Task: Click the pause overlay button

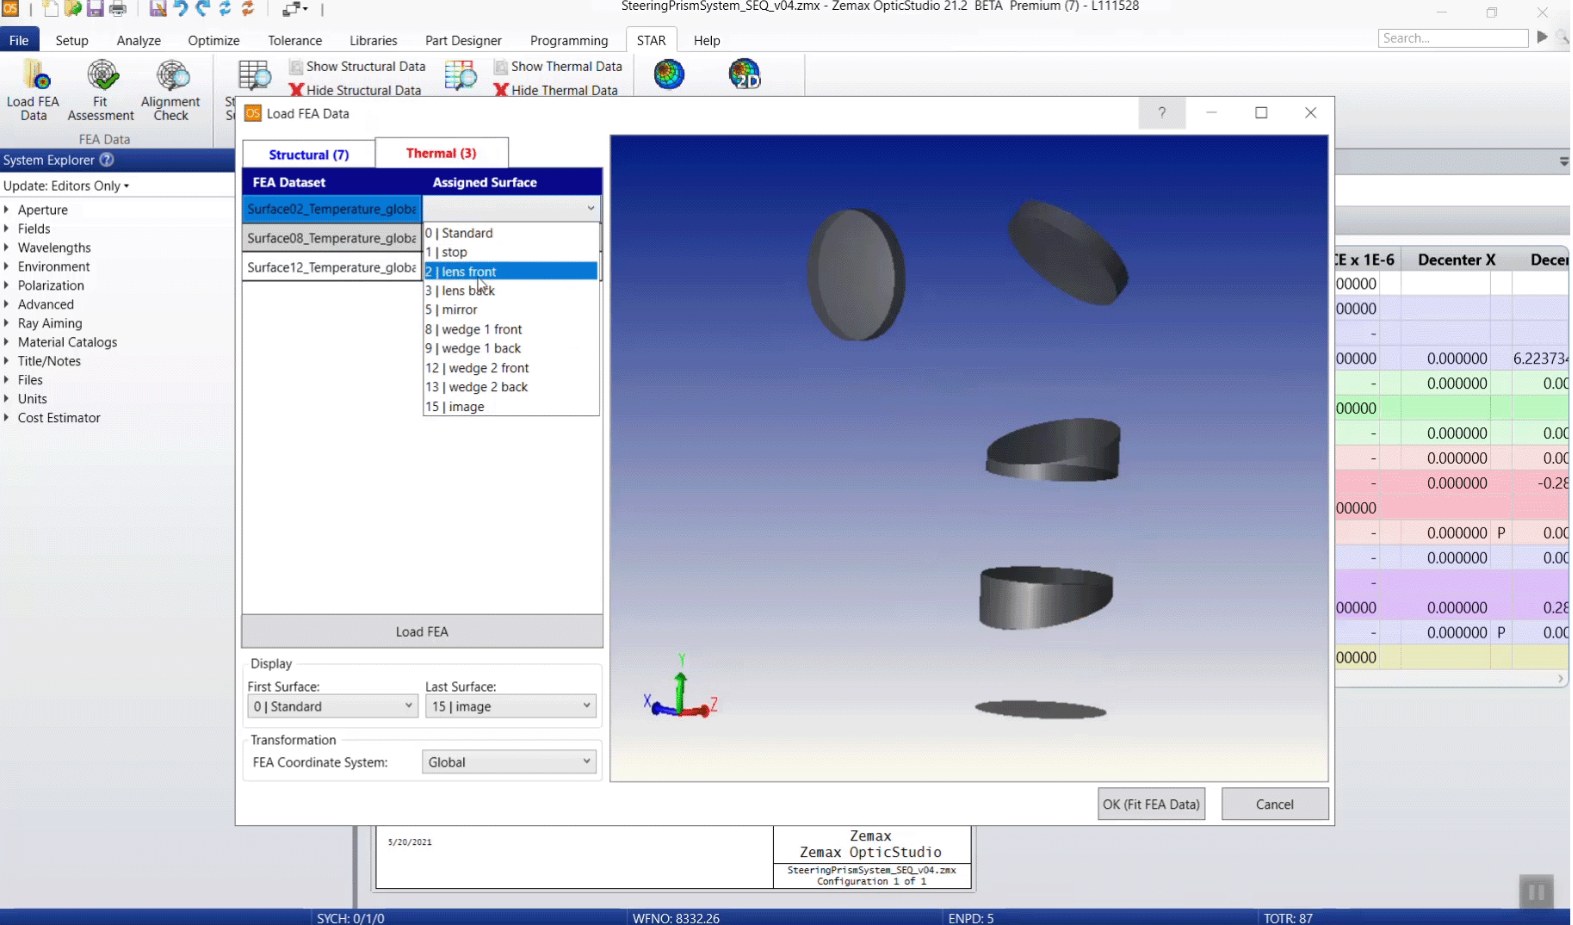Action: 1536,892
